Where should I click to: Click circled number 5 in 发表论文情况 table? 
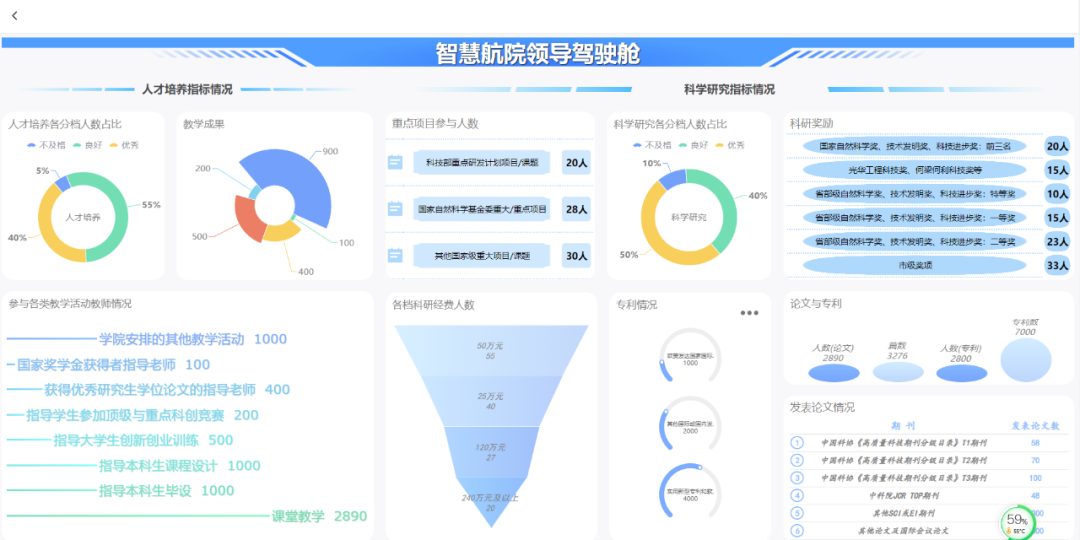click(797, 513)
